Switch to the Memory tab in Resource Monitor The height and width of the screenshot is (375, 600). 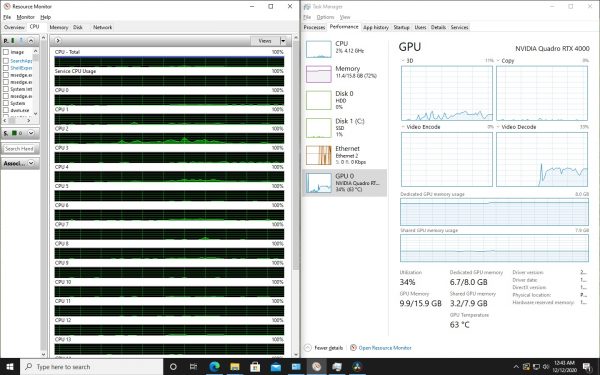coord(59,27)
